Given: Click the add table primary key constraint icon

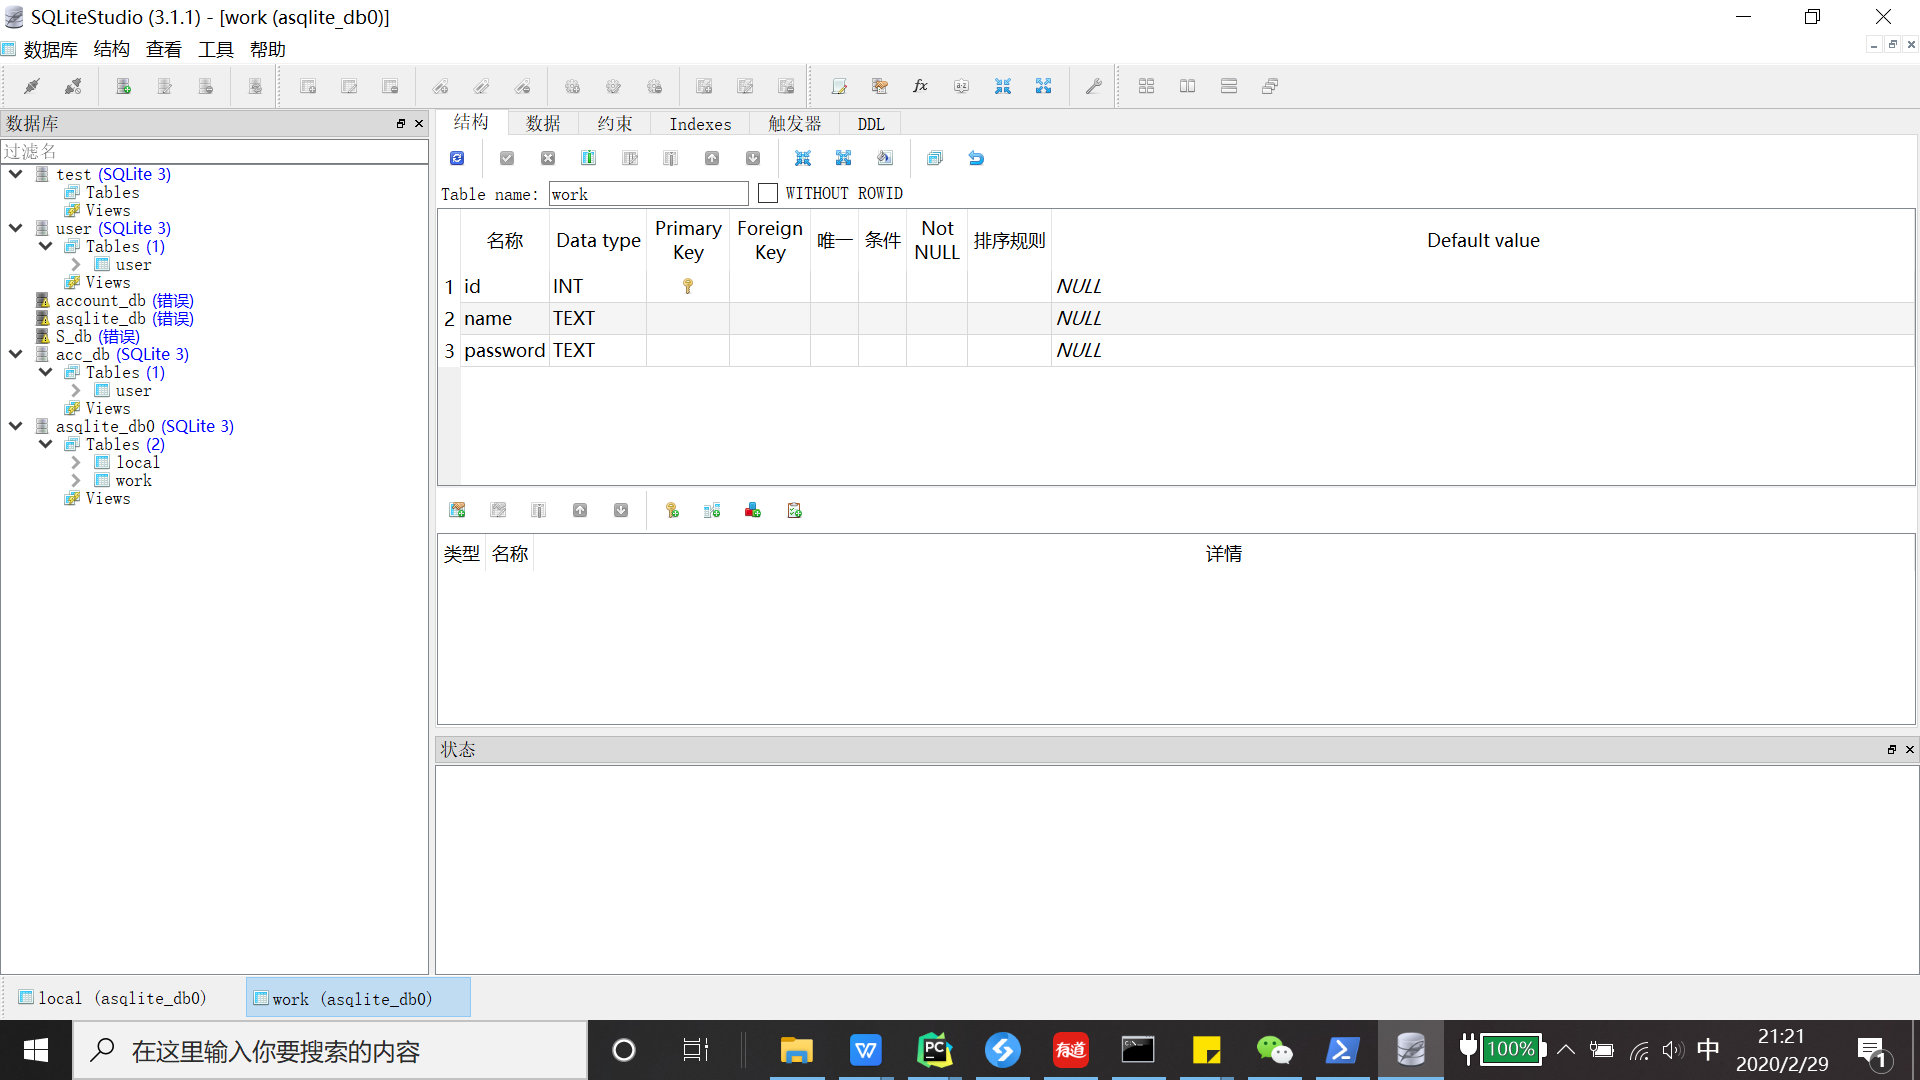Looking at the screenshot, I should tap(672, 511).
